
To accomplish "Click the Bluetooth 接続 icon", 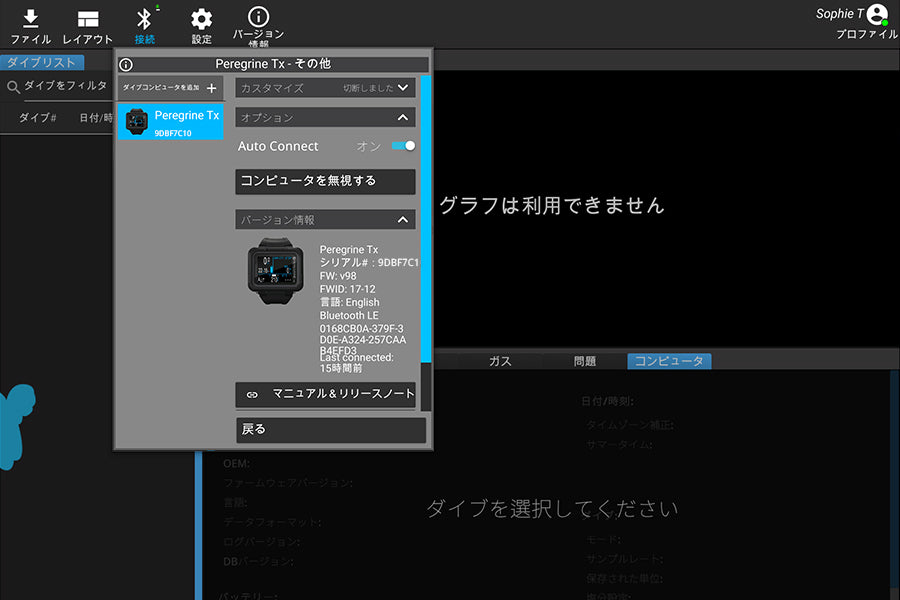I will pos(144,18).
